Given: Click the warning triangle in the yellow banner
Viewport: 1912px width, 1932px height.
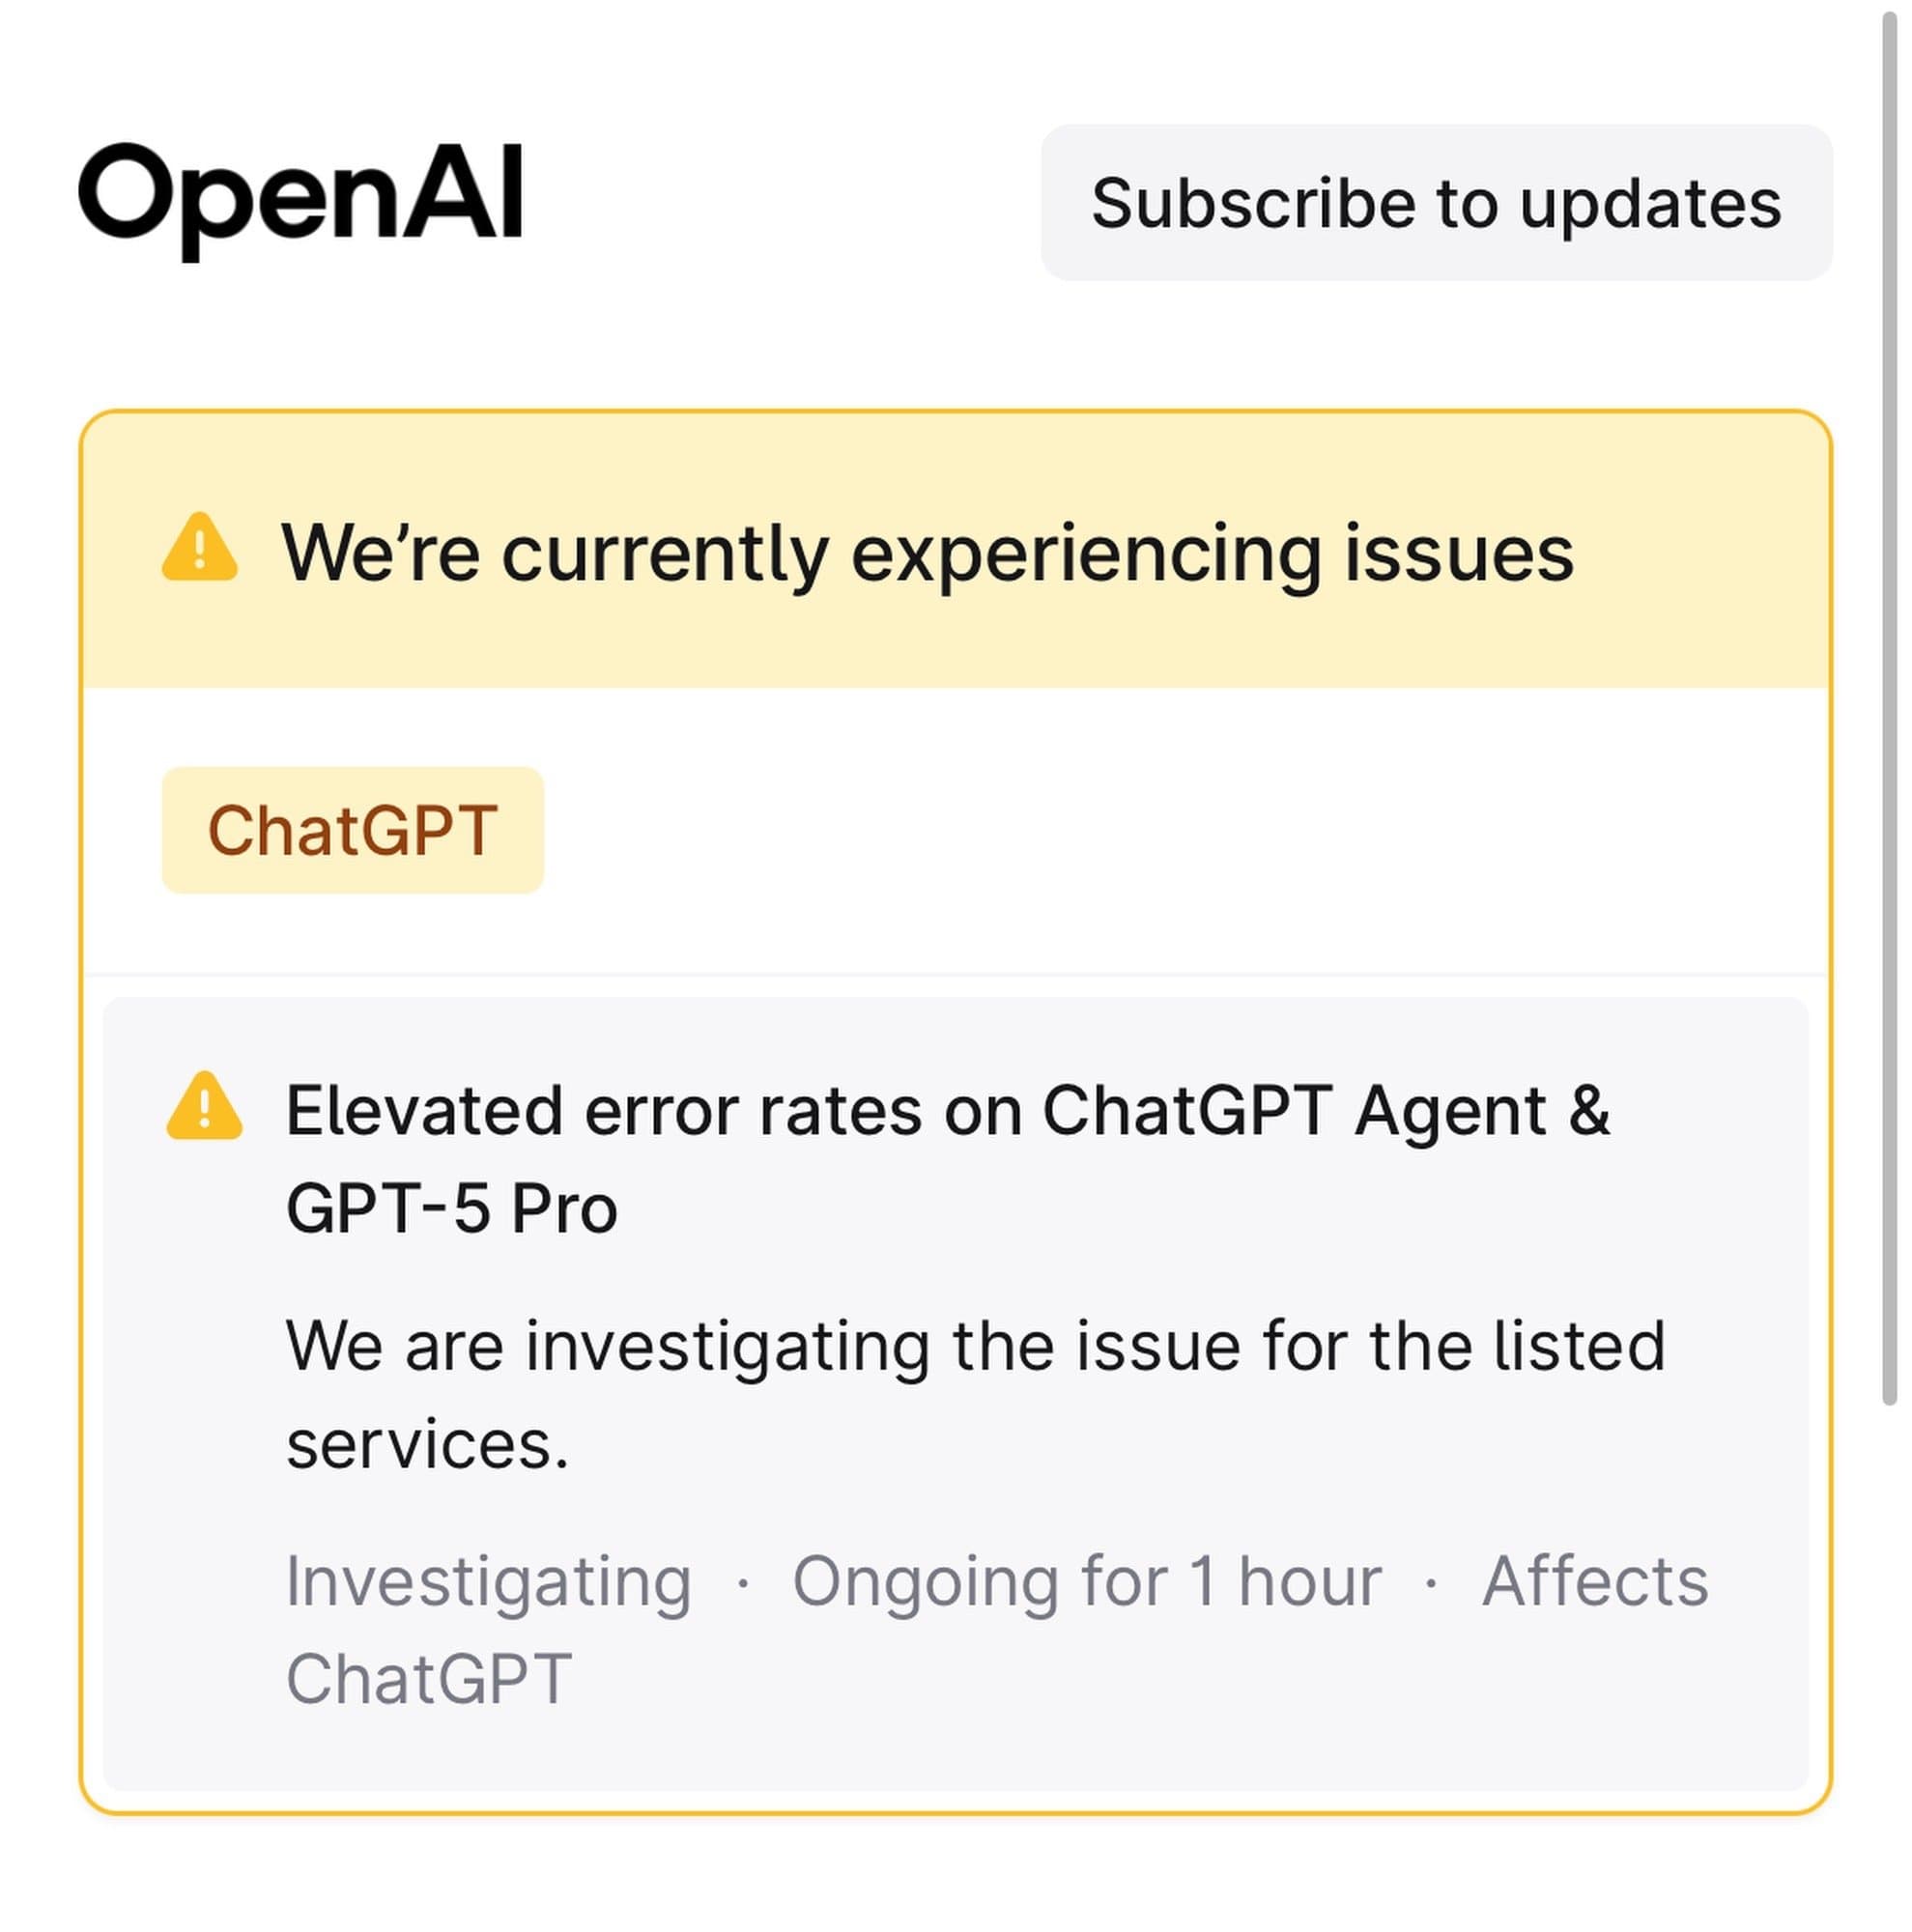Looking at the screenshot, I should coord(200,548).
